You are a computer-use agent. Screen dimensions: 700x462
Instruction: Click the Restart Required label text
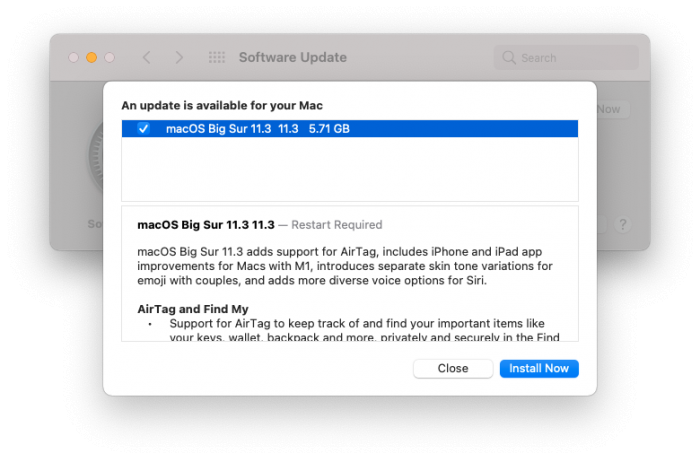pyautogui.click(x=336, y=225)
